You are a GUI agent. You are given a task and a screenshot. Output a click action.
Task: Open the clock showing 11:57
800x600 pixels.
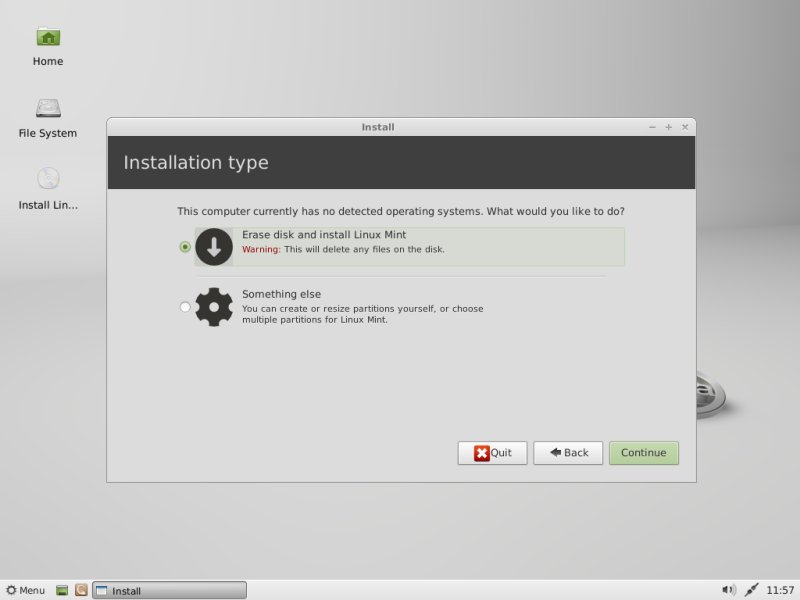[x=780, y=590]
